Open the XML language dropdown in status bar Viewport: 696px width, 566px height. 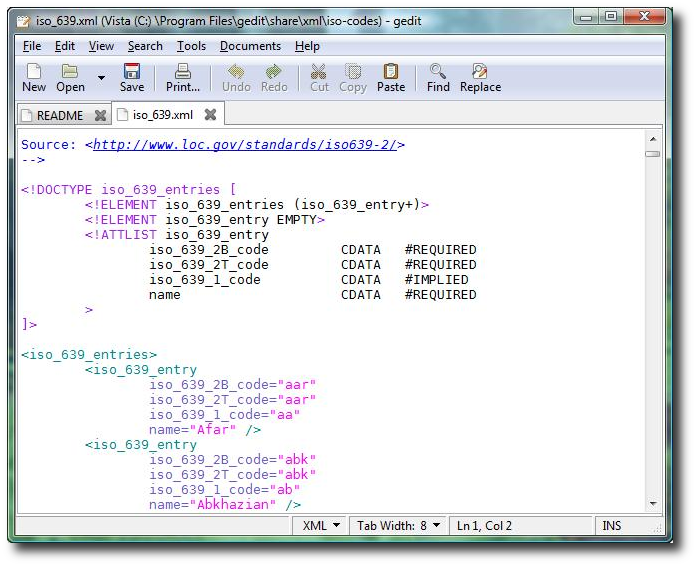[x=321, y=526]
